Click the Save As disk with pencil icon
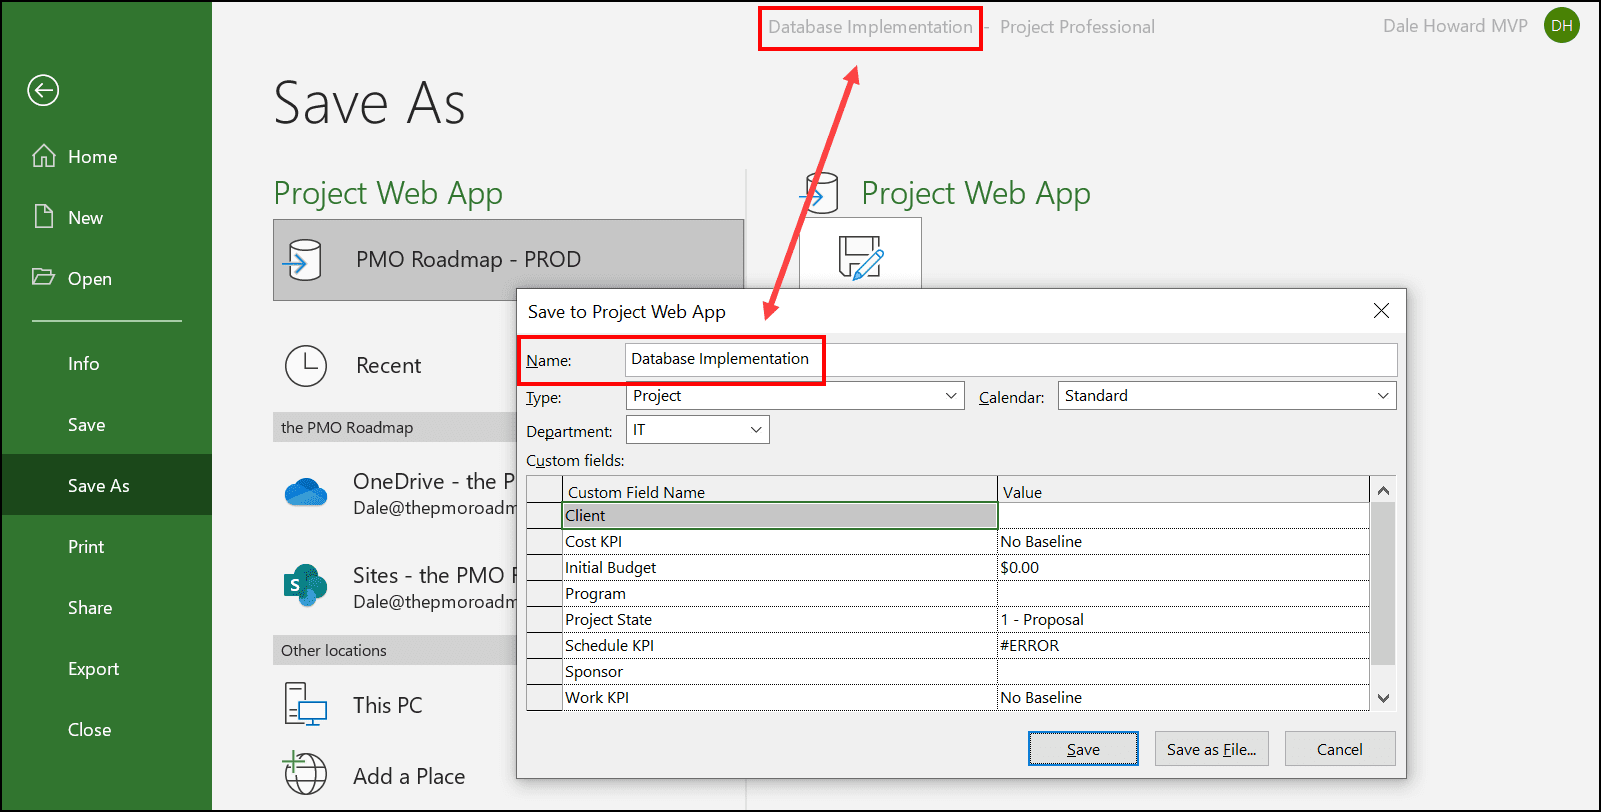 click(x=860, y=258)
